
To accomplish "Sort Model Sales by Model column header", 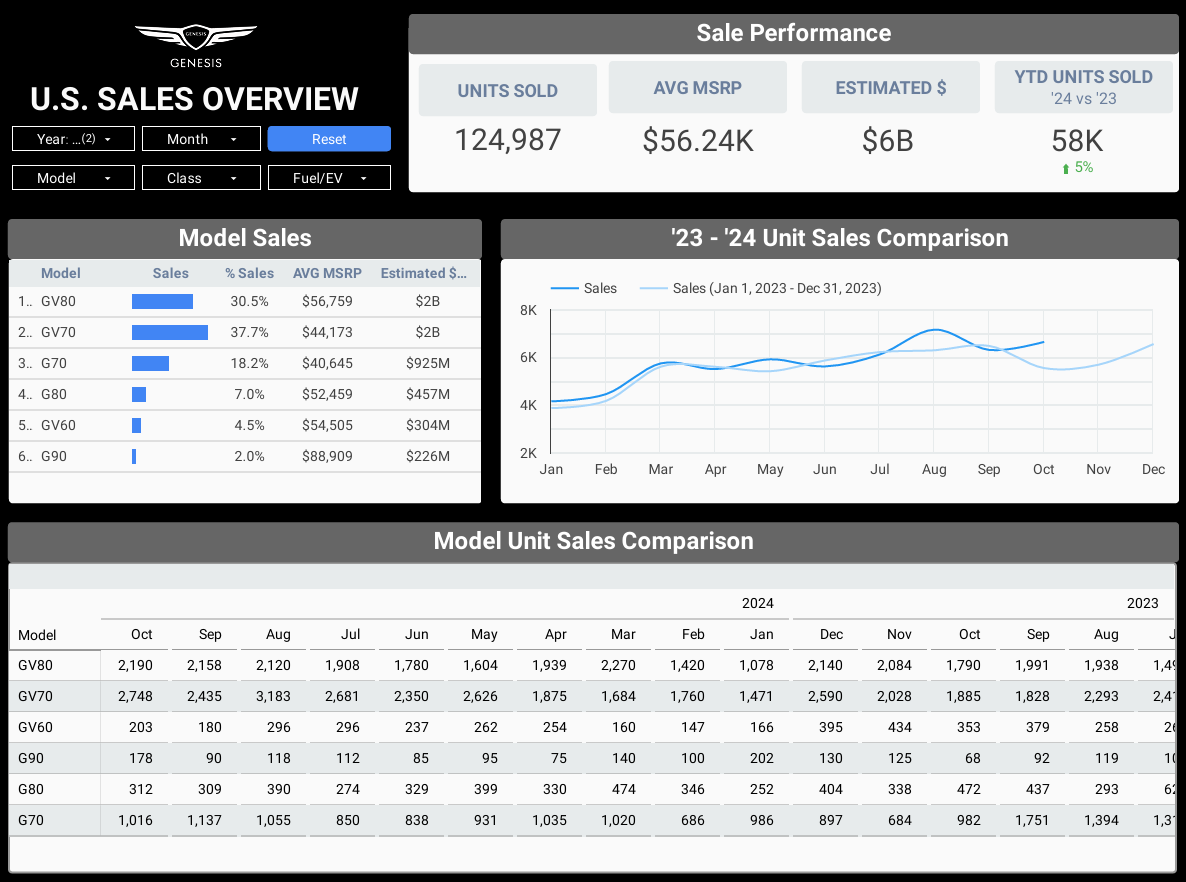I will (61, 273).
